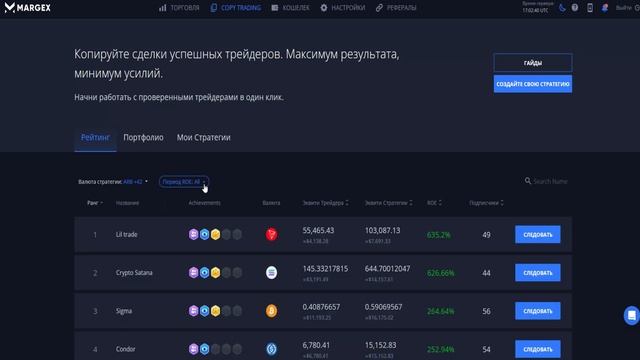This screenshot has height=360, width=640.
Task: Switch to the Мои Стратегии tab
Action: [203, 138]
